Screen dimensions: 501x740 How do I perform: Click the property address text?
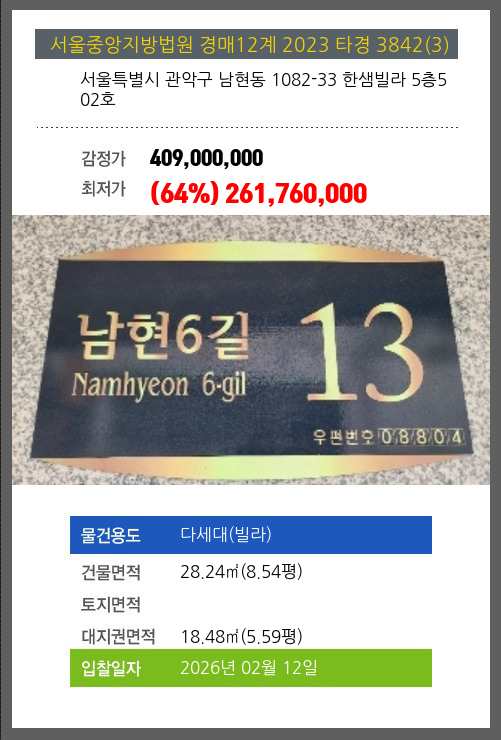click(x=263, y=89)
